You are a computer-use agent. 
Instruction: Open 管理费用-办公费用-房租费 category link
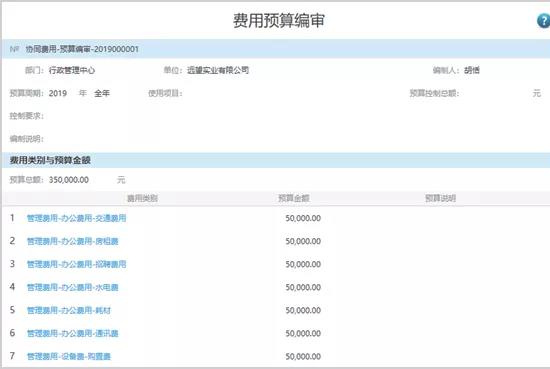click(x=73, y=241)
